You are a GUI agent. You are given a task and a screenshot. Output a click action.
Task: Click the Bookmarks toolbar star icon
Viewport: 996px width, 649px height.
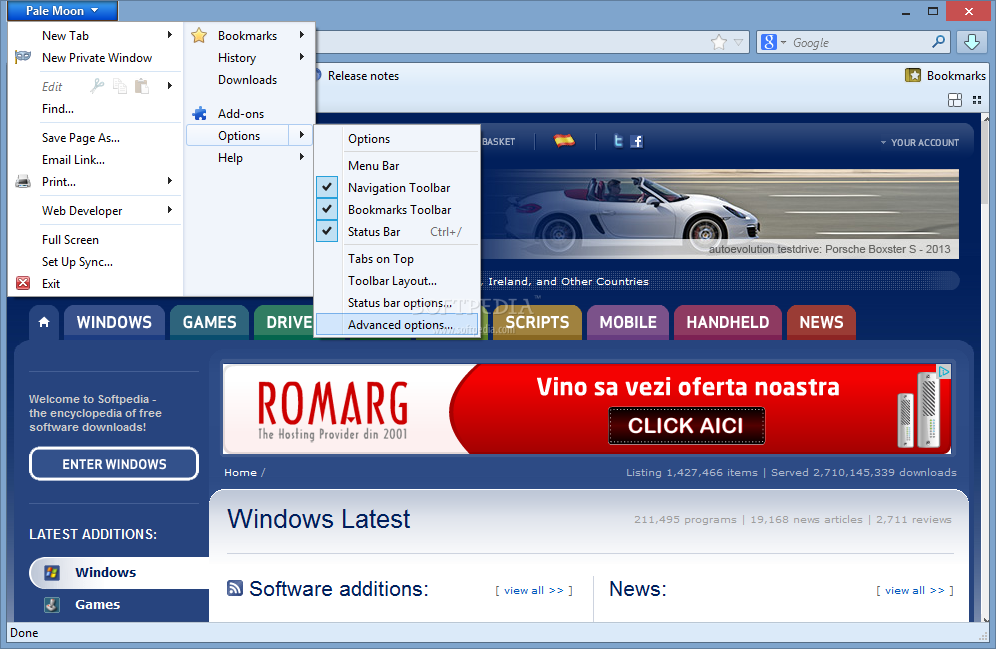[x=913, y=76]
